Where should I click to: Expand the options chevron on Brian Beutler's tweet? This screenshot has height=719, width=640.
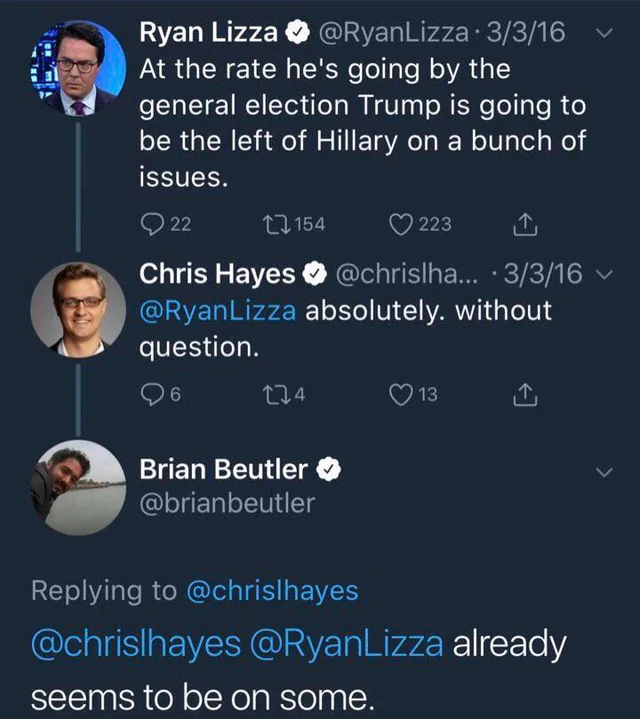[x=603, y=472]
